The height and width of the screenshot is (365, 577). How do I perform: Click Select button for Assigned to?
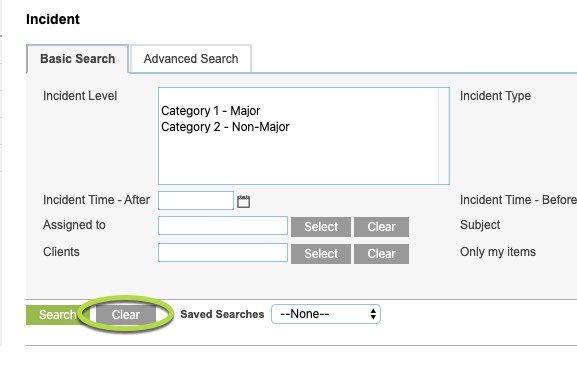321,227
